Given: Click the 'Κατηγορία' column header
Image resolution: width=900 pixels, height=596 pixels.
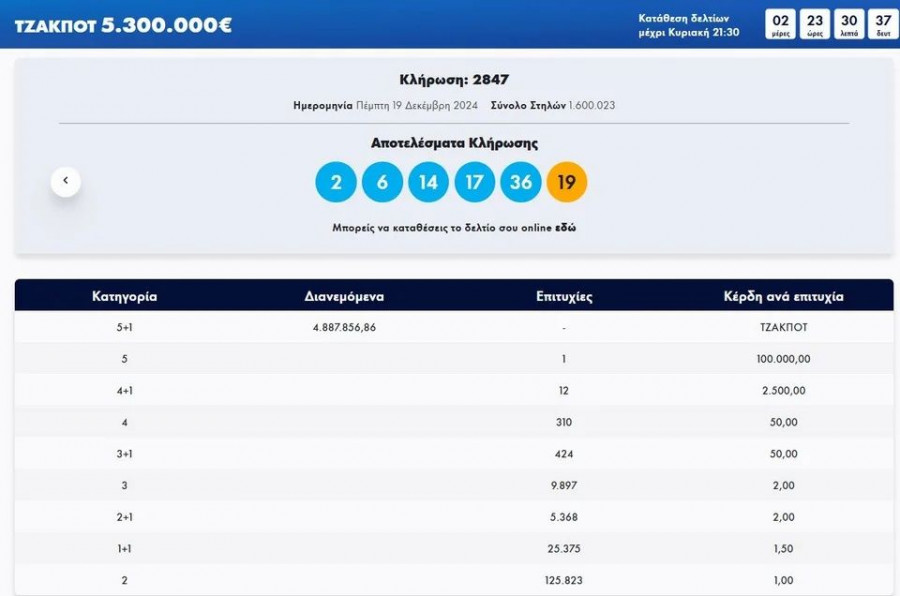Looking at the screenshot, I should point(124,297).
